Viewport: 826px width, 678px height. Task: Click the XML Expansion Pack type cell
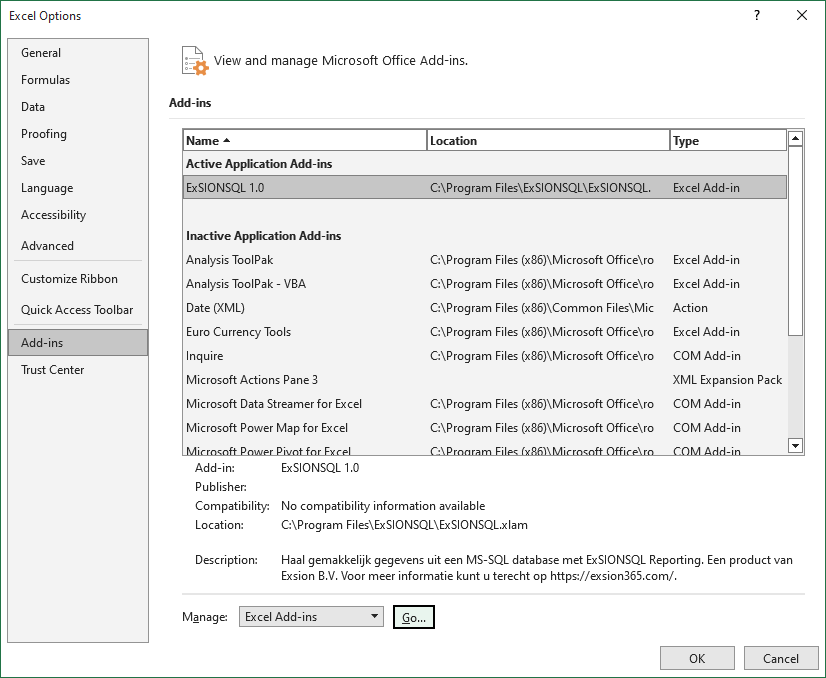[727, 380]
